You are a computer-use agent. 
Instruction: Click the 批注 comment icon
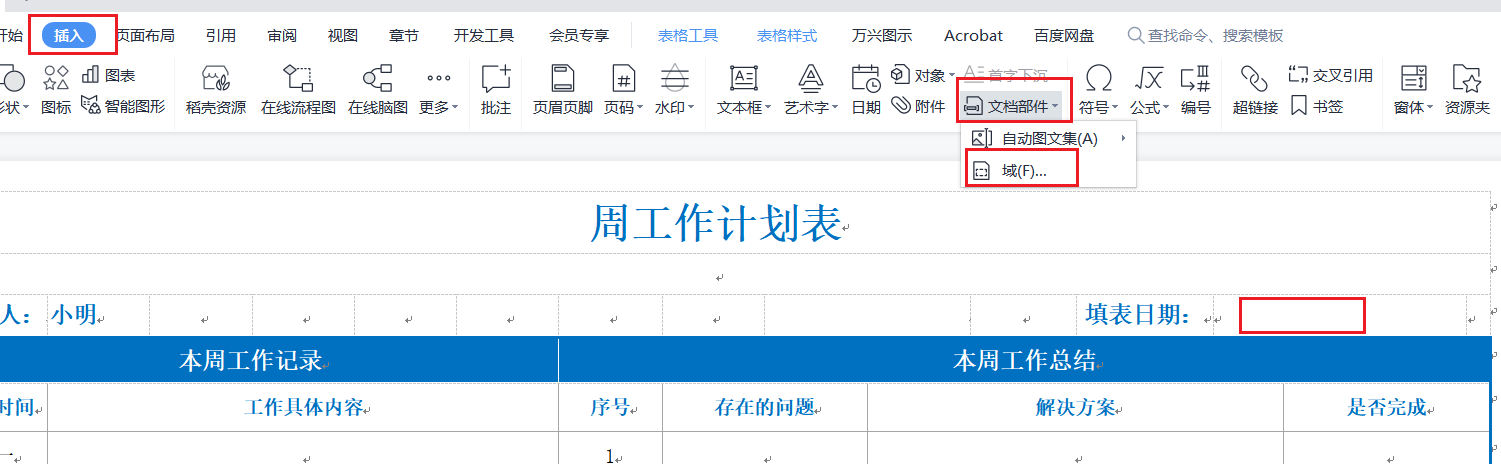pos(495,88)
